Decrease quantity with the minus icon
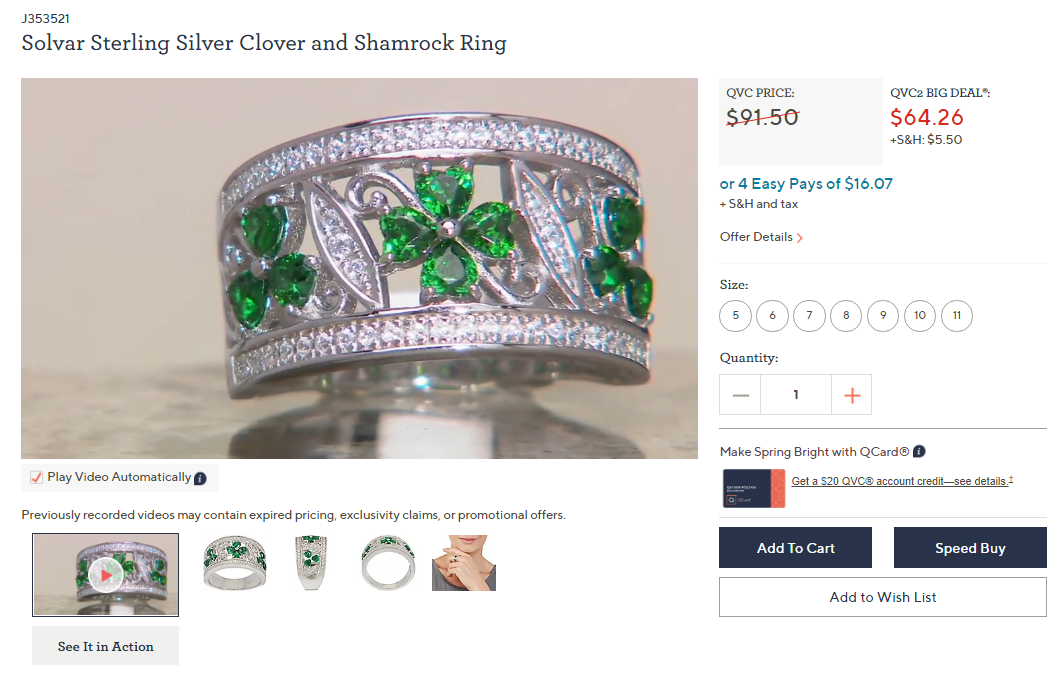Viewport: 1059px width, 673px height. coord(740,395)
